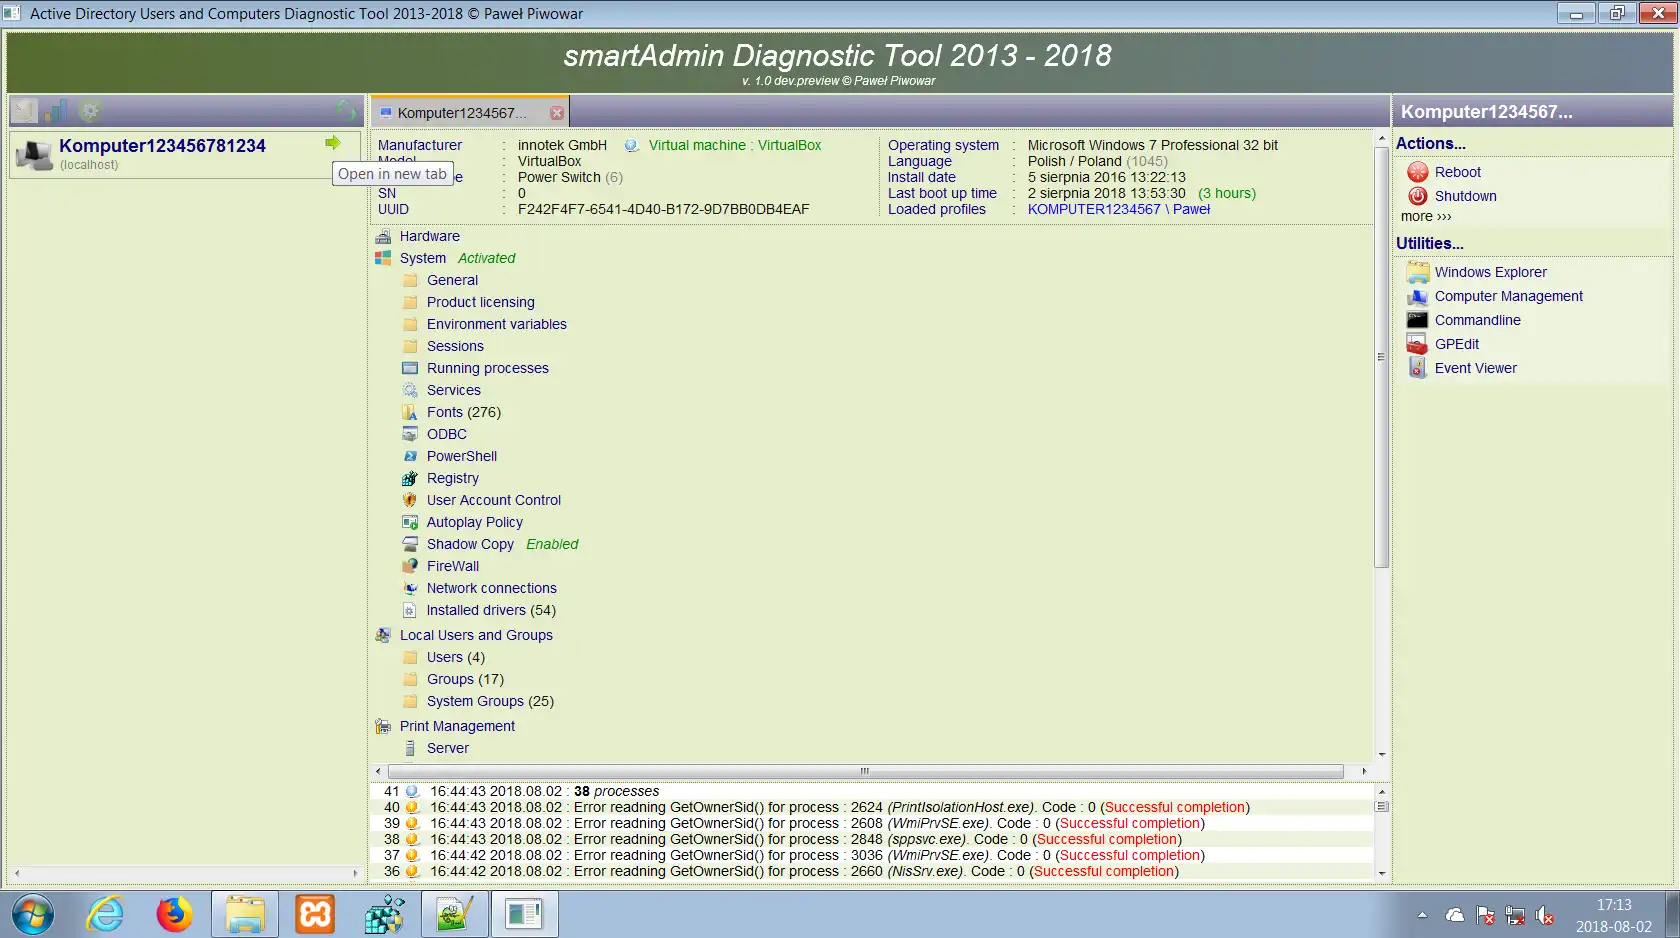Screen dimensions: 1680x938
Task: Click log entry 36 NisSrv.exe
Action: coord(872,871)
